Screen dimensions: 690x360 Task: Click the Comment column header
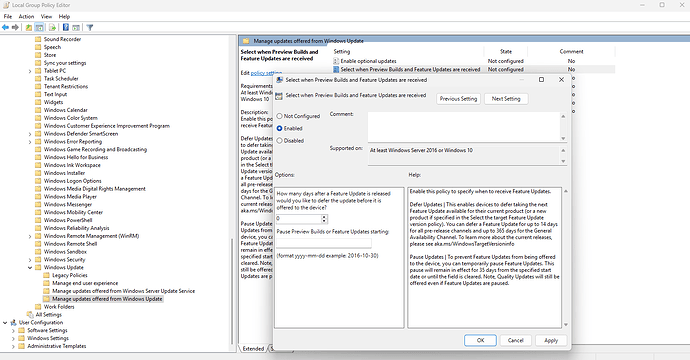pos(571,51)
